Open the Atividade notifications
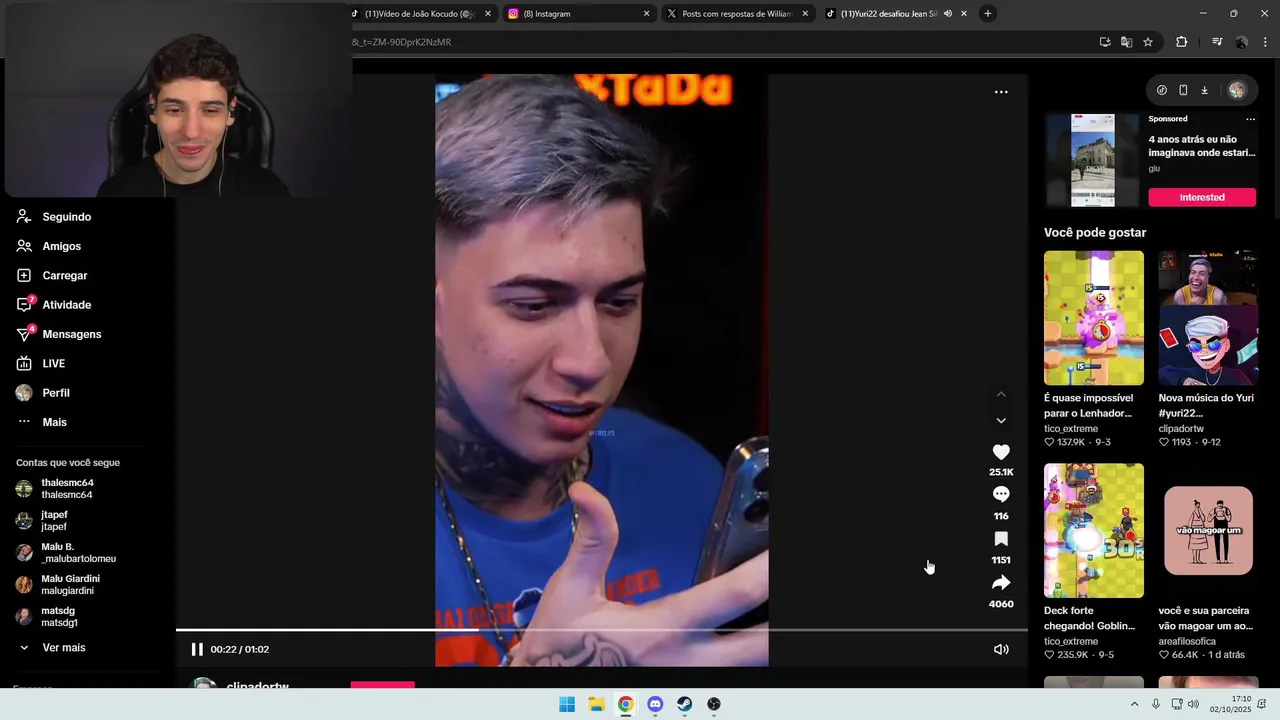 [66, 305]
